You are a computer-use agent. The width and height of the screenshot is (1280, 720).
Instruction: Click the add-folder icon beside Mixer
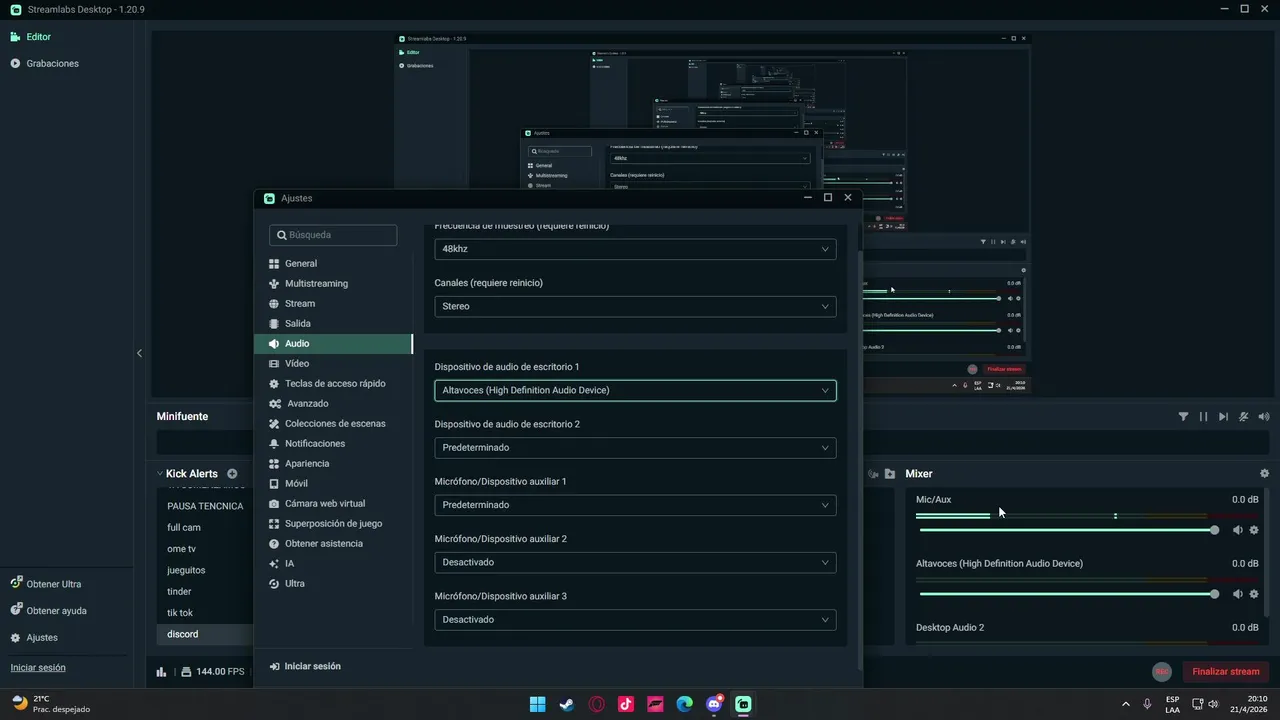tap(890, 474)
